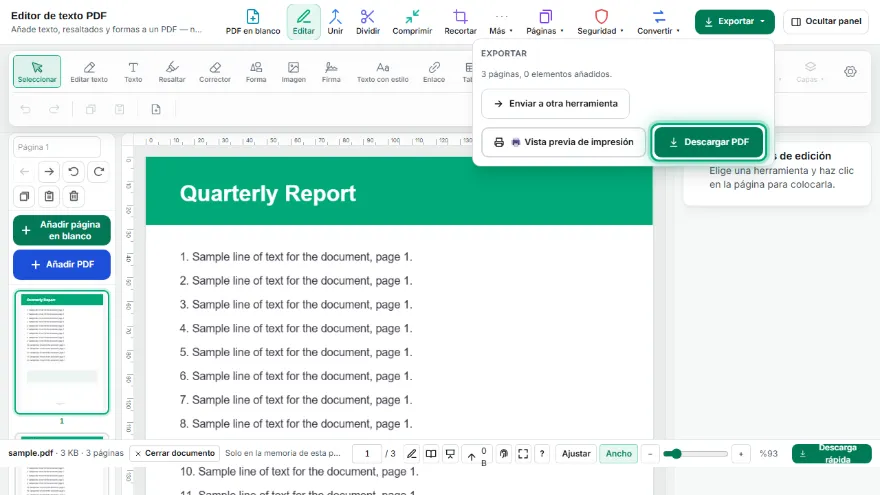This screenshot has width=880, height=495.
Task: Click the pencil icon in status bar
Action: 411,453
